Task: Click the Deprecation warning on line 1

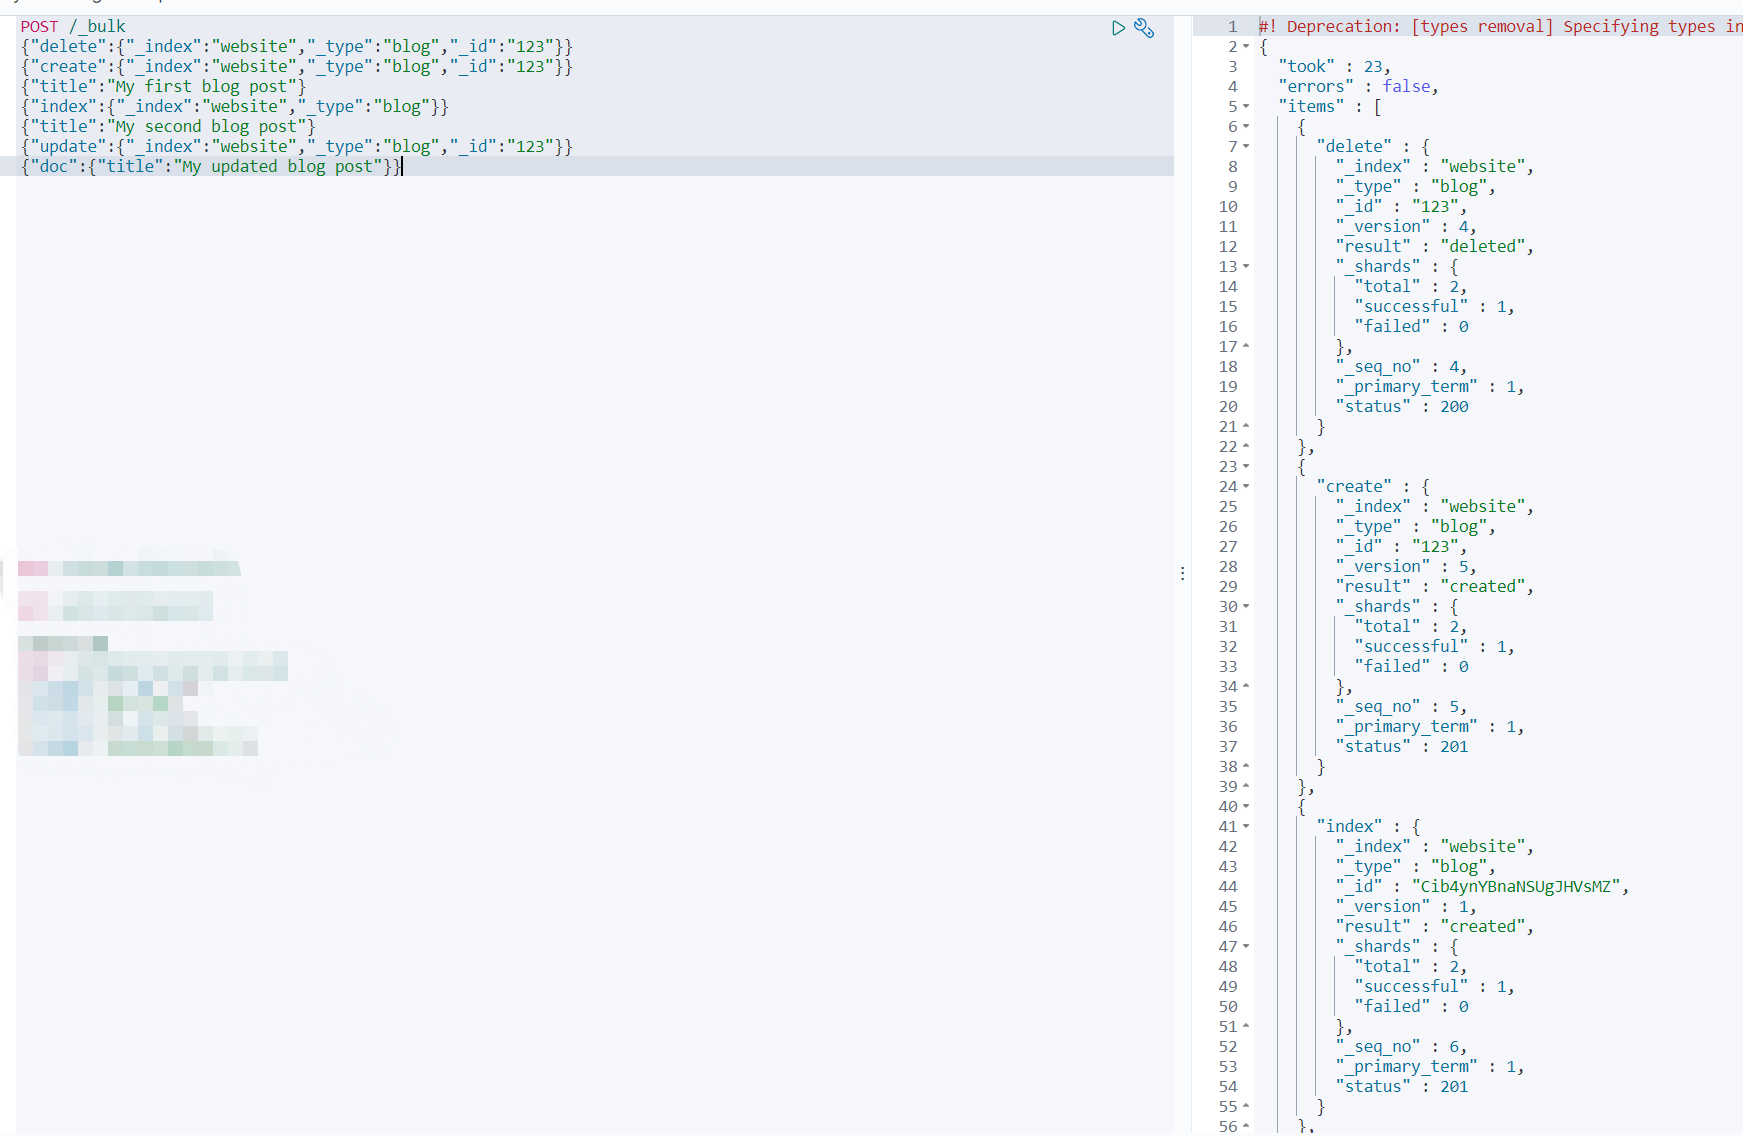Action: coord(1500,26)
